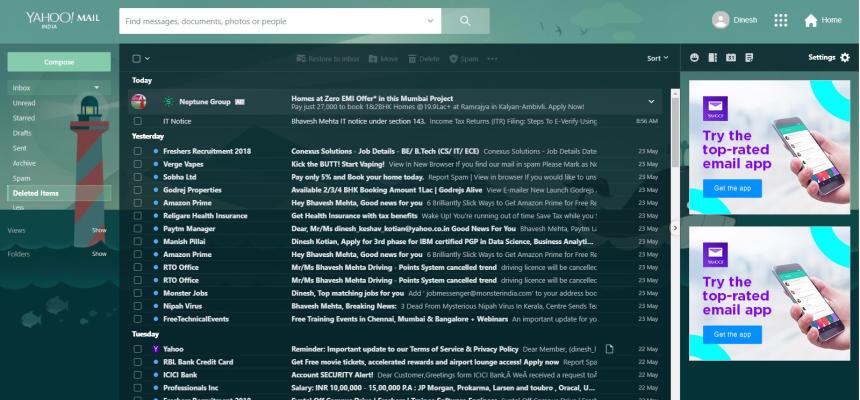Check the Religare Health Insurance checkbox
Screen dimensions: 860x400
coord(138,216)
